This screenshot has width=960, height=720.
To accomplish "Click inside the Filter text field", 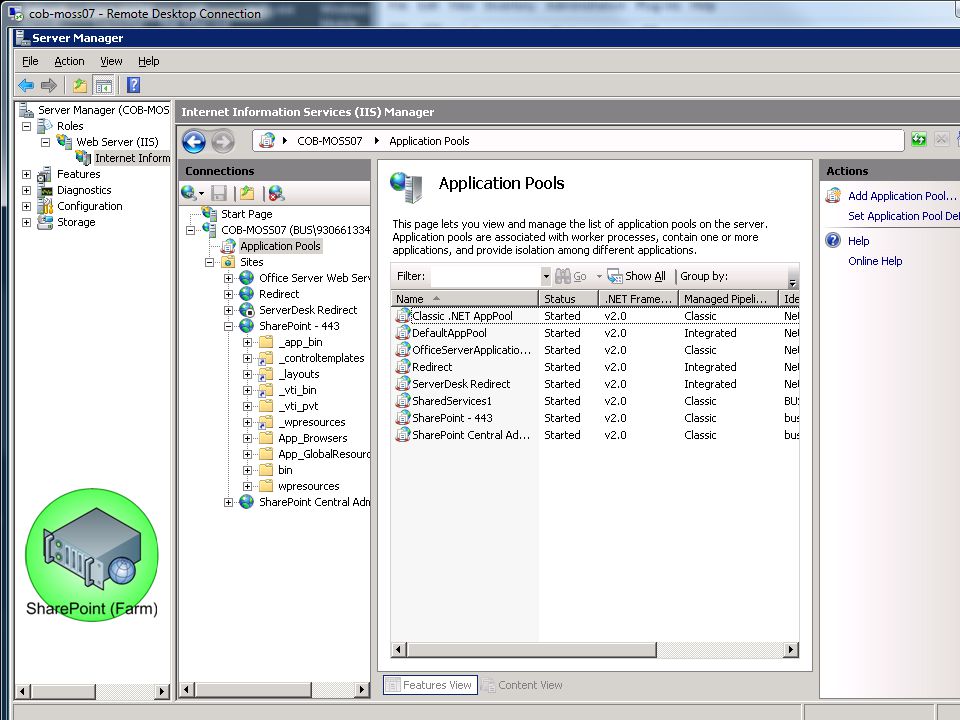I will 486,276.
